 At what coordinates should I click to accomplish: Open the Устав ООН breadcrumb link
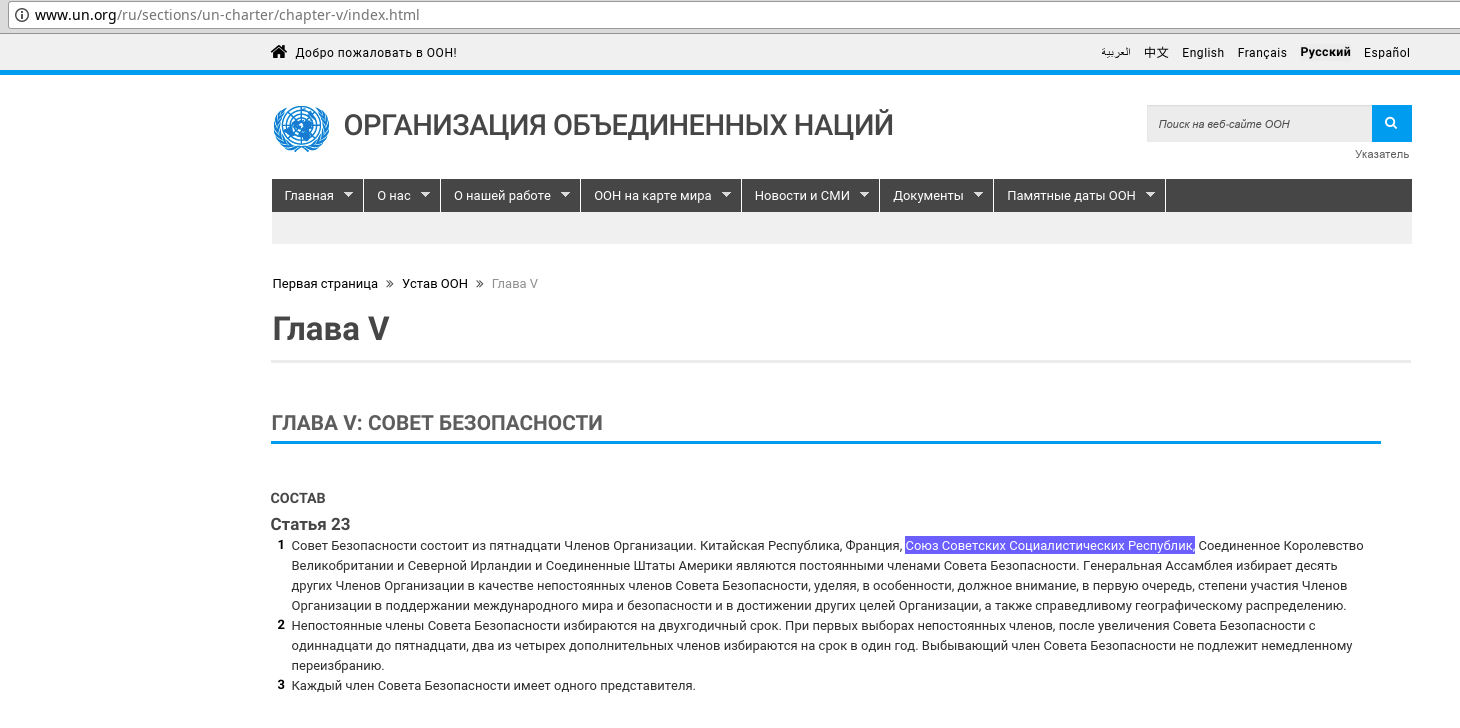435,284
